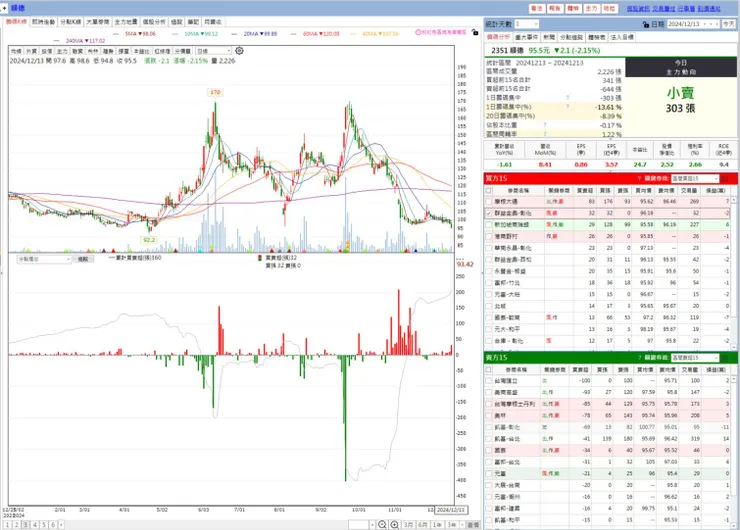
Task: Toggle the 外資 indicator button
Action: pos(32,51)
